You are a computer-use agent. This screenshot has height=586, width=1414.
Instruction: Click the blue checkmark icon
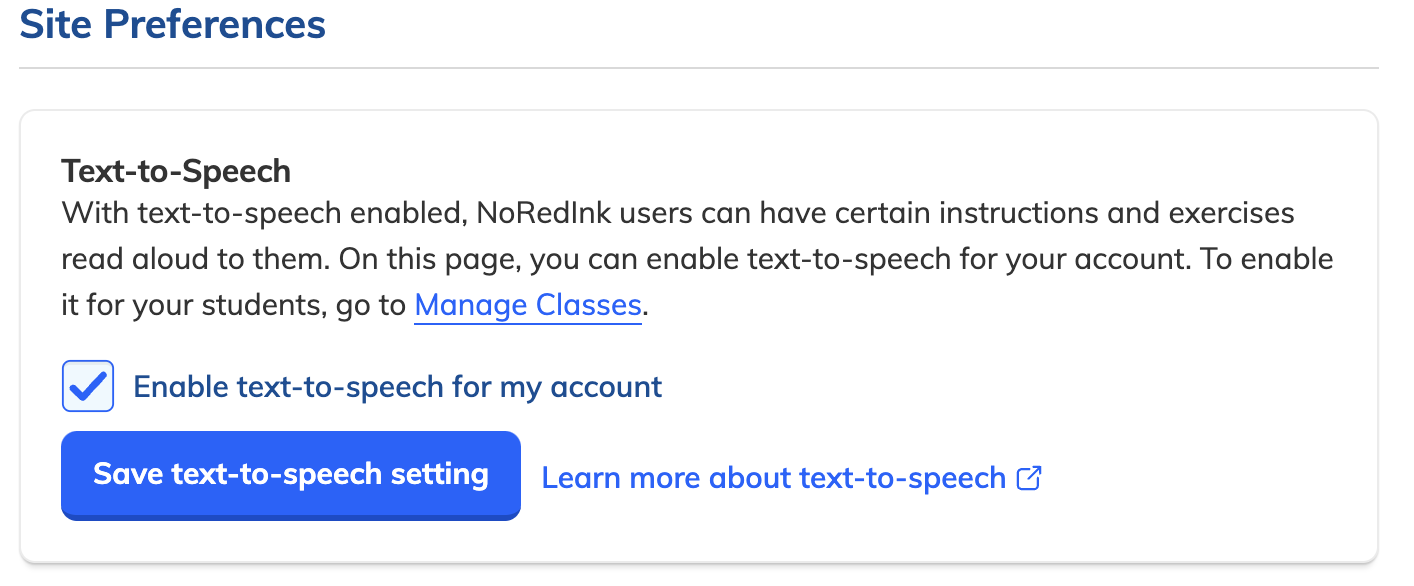coord(88,386)
